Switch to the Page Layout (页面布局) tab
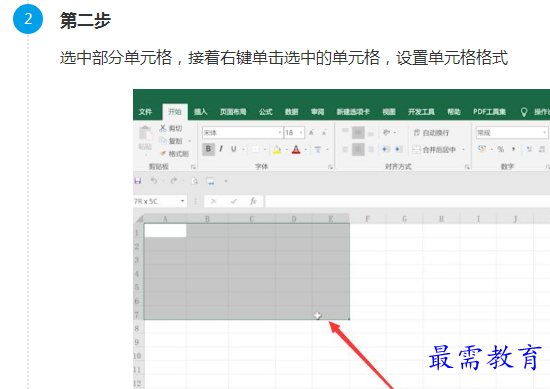Image resolution: width=550 pixels, height=389 pixels. point(233,112)
